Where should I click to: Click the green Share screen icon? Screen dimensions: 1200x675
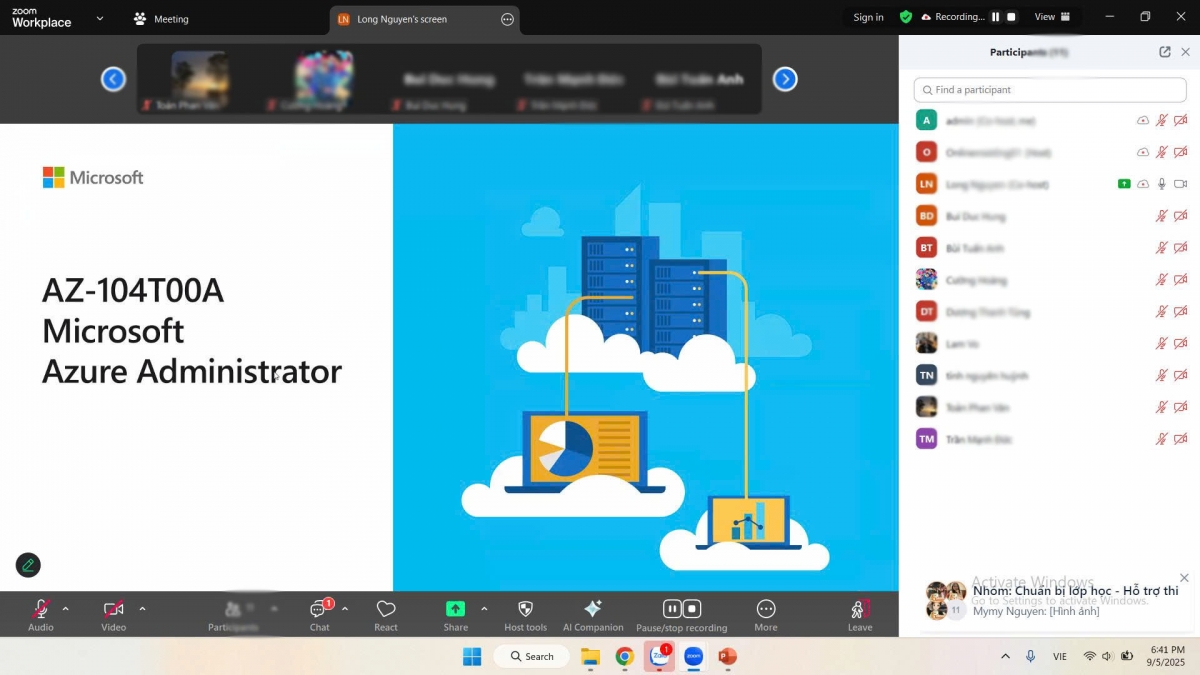coord(455,609)
